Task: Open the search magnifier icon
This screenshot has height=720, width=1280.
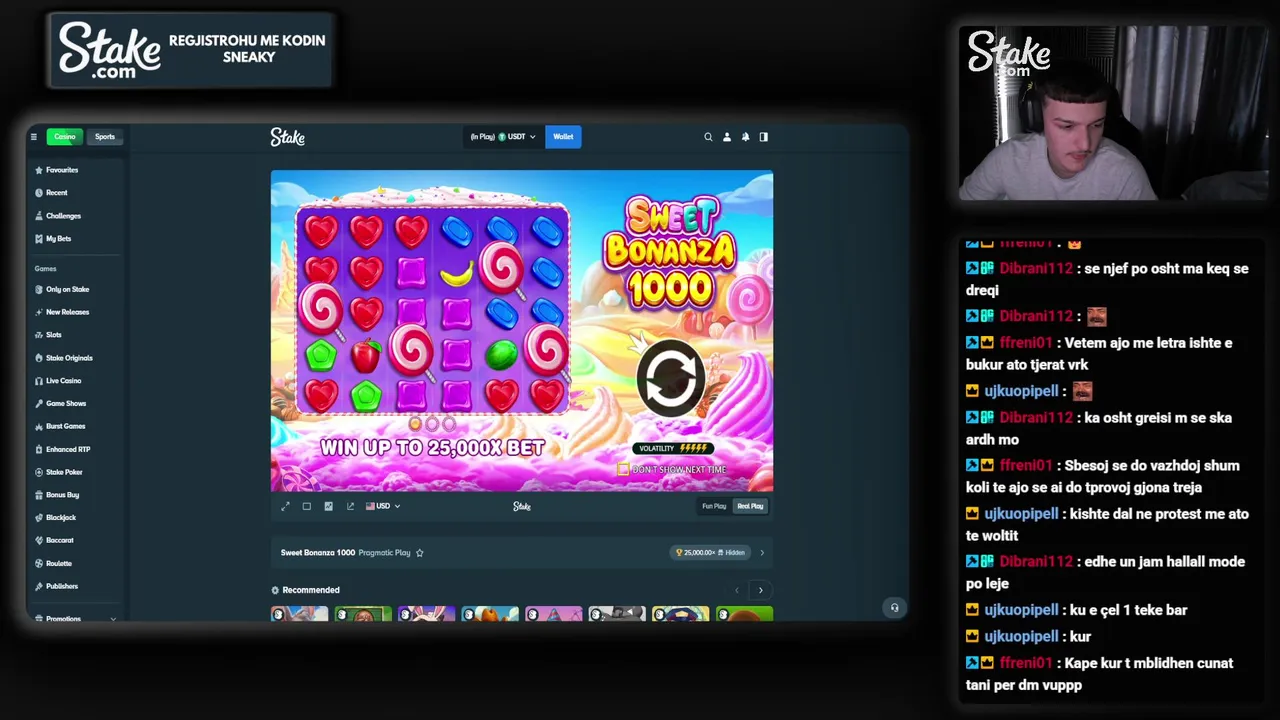Action: pos(708,137)
